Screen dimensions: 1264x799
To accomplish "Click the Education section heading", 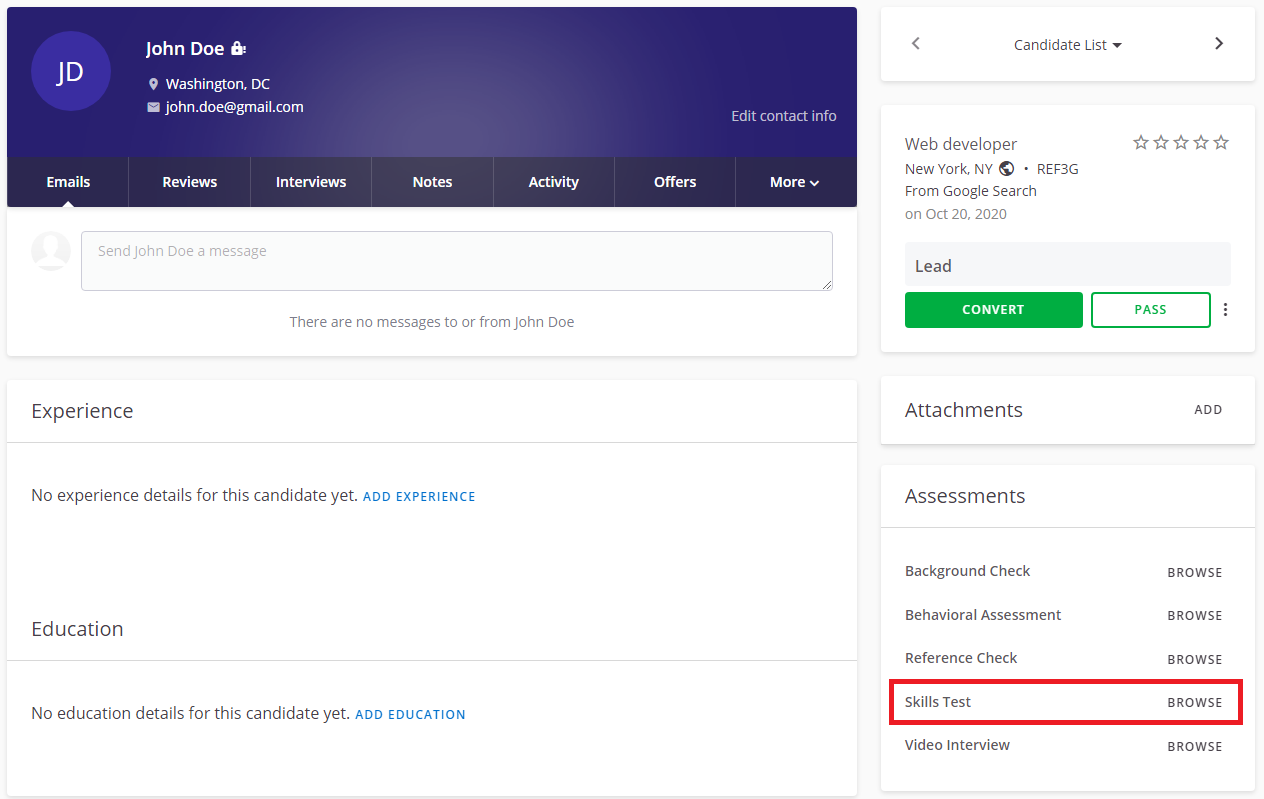I will pos(78,629).
